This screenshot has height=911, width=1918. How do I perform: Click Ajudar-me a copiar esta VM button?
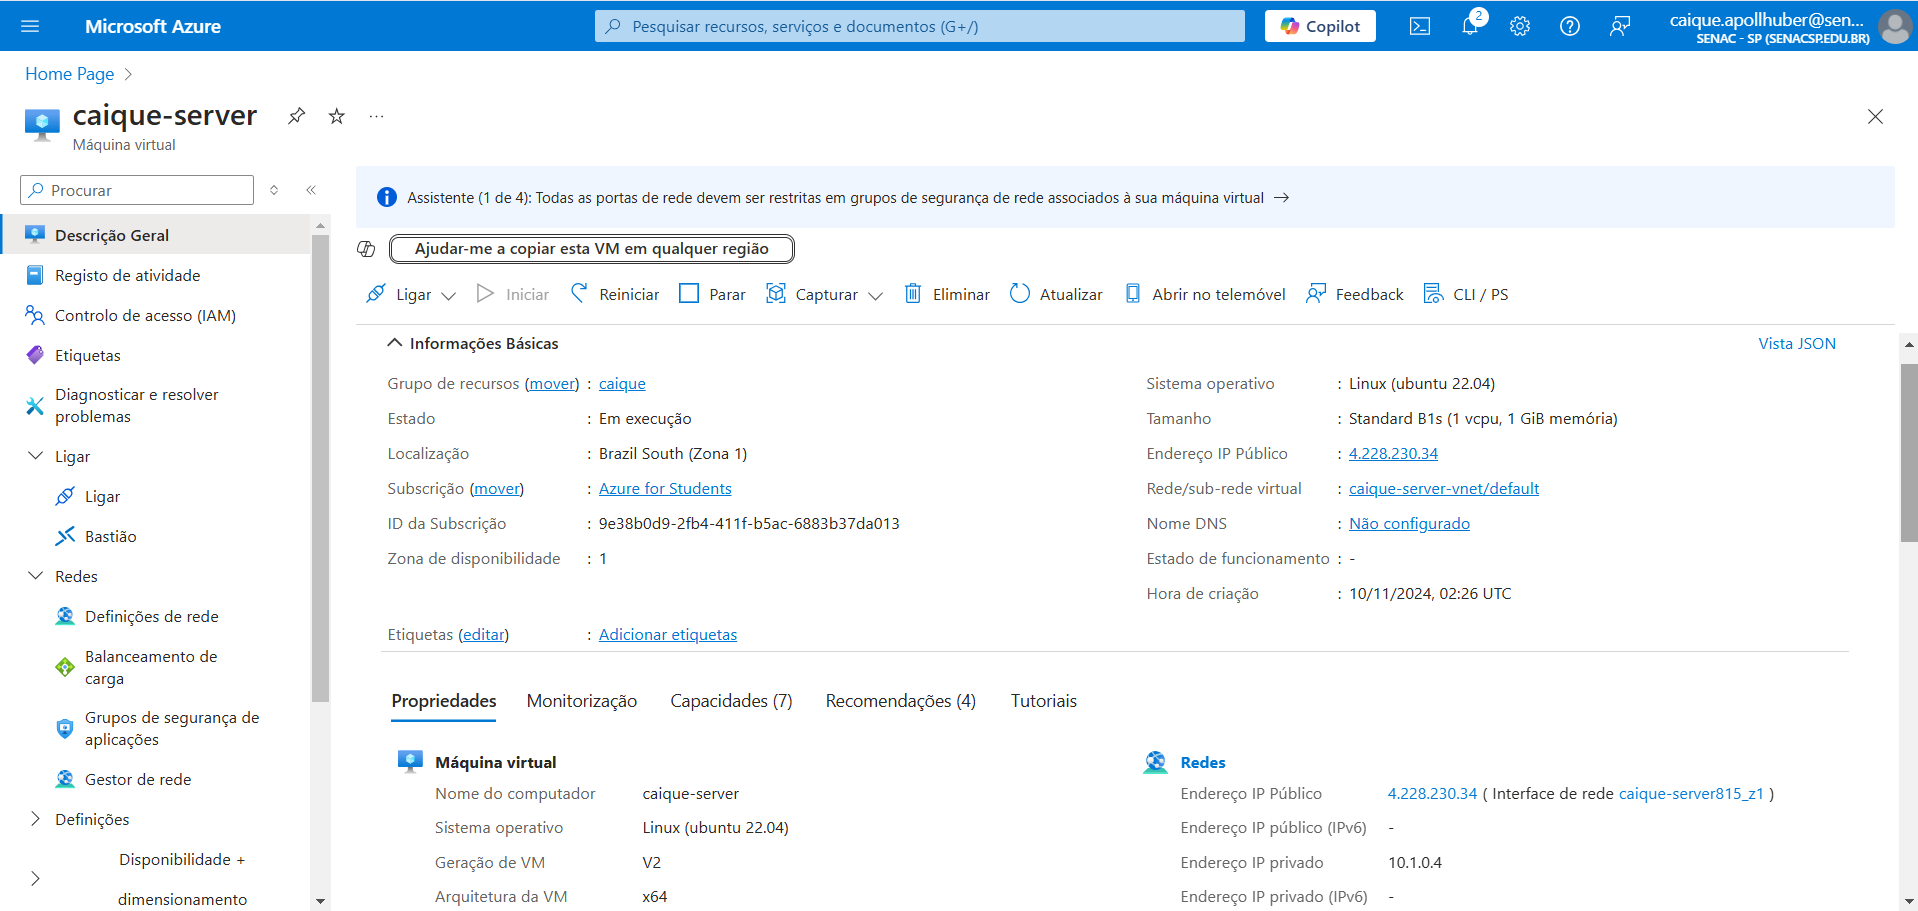click(592, 249)
